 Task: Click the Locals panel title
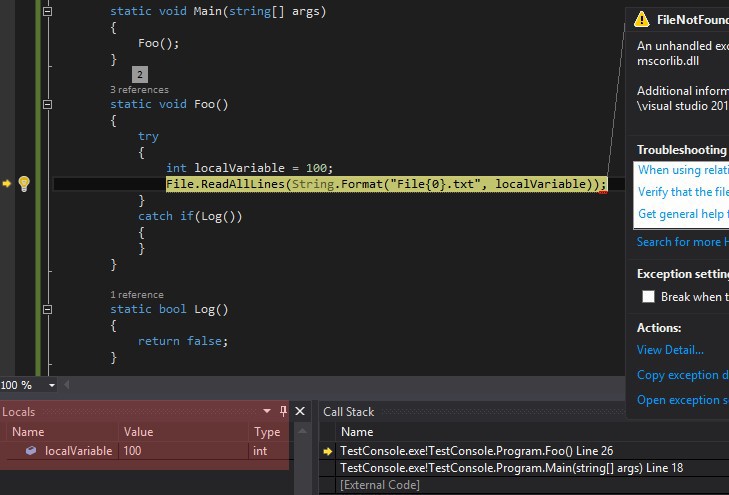(x=19, y=412)
